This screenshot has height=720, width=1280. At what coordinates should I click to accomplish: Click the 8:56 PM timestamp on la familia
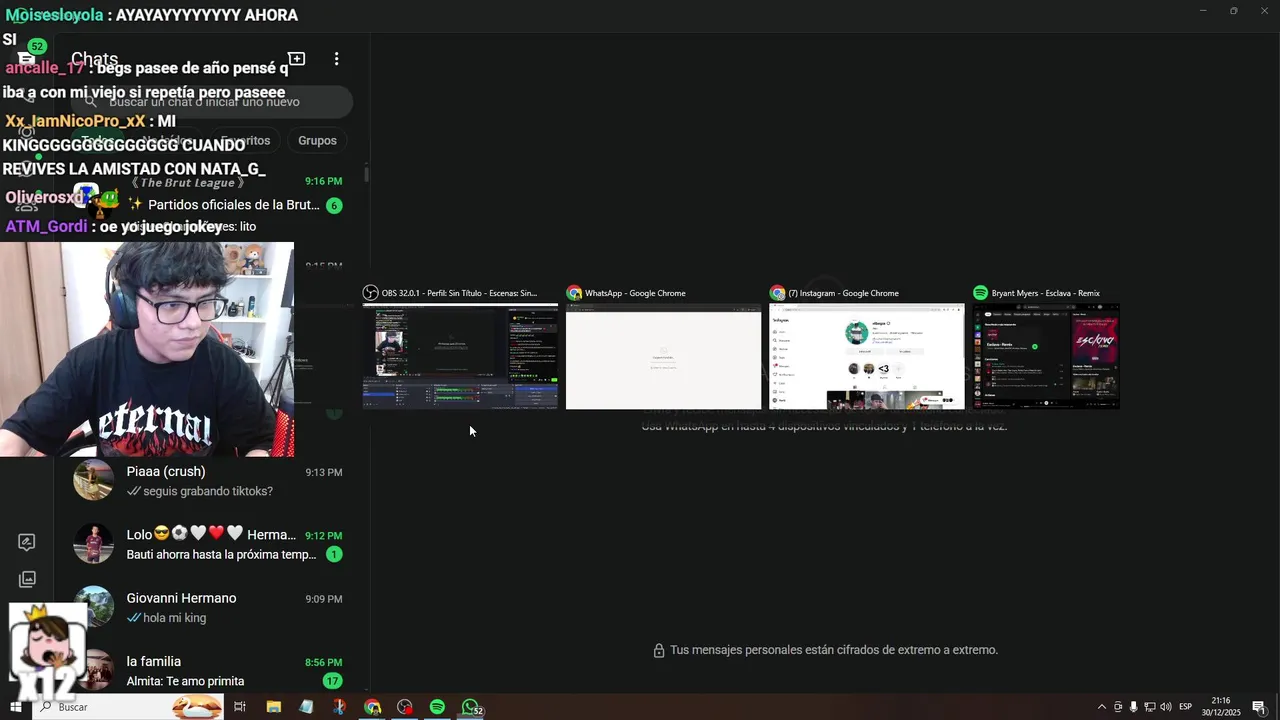click(x=324, y=662)
